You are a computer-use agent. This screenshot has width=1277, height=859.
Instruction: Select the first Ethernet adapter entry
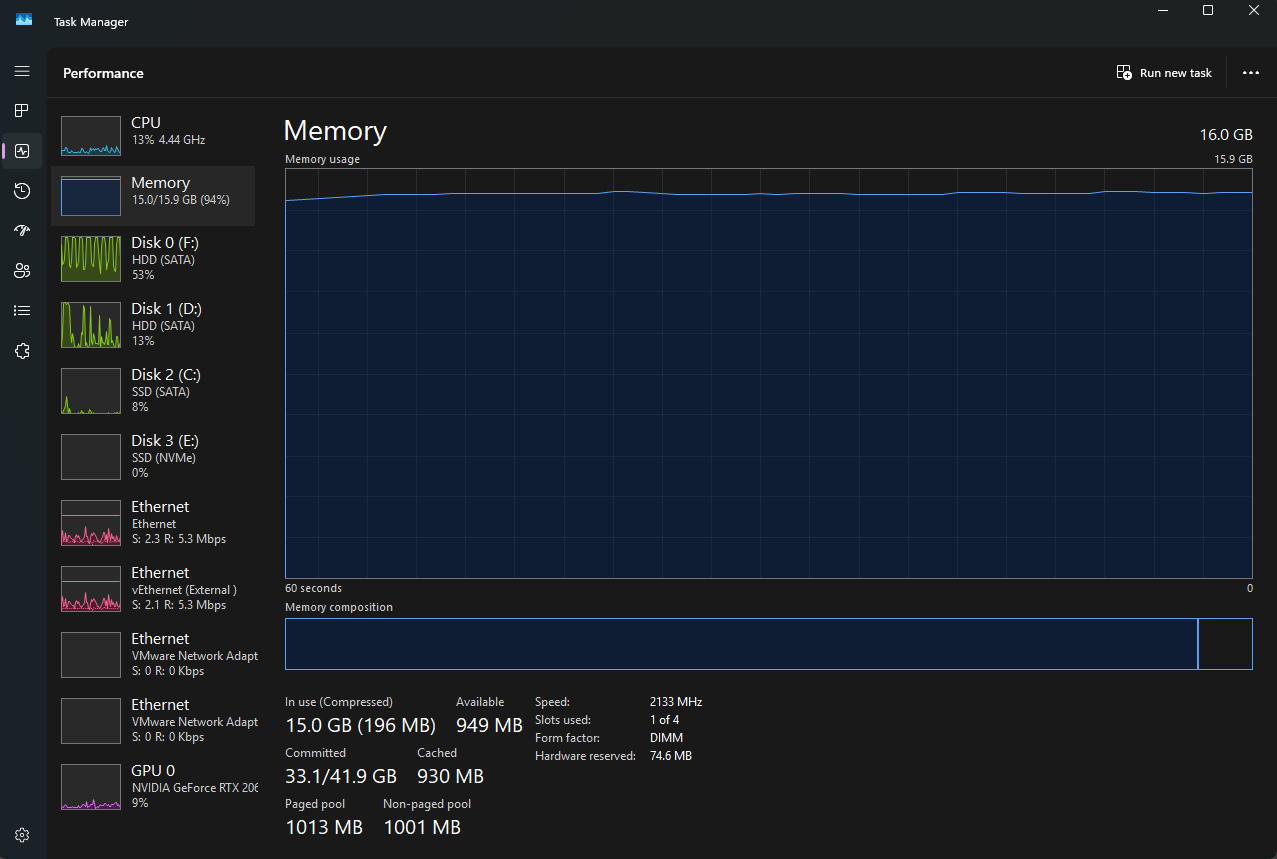153,524
